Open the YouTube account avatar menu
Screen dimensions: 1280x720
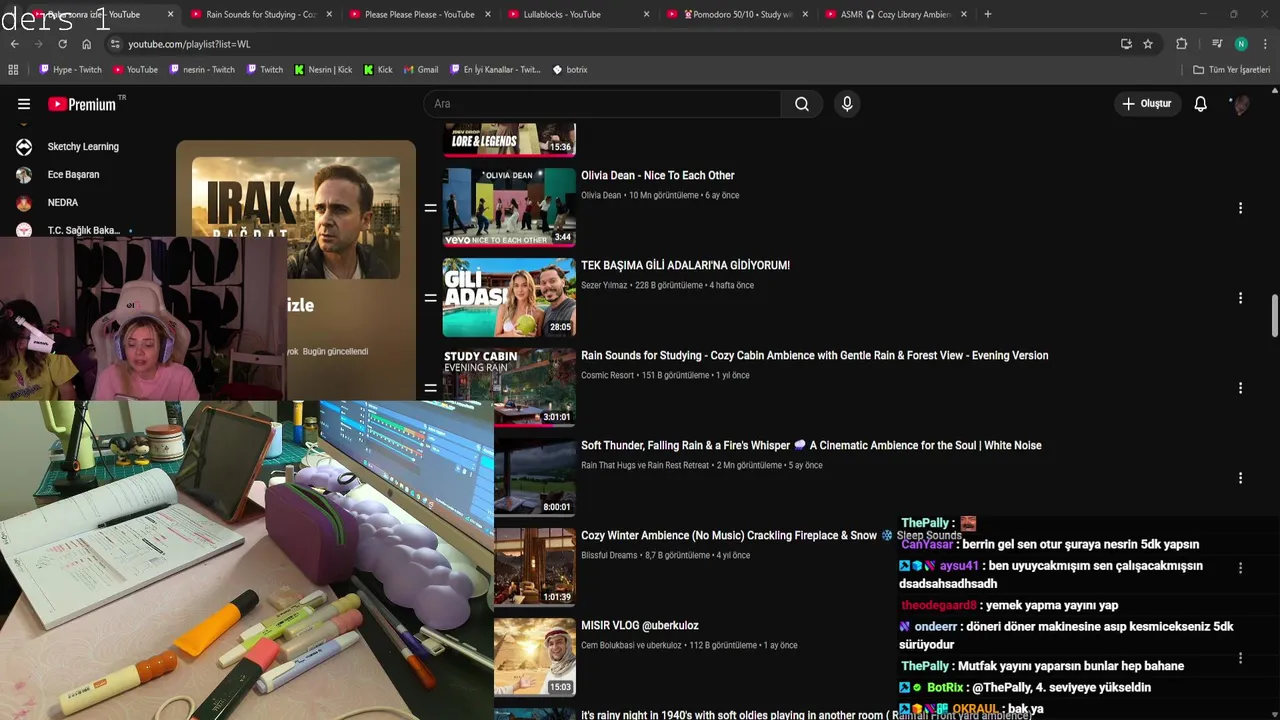coord(1240,104)
